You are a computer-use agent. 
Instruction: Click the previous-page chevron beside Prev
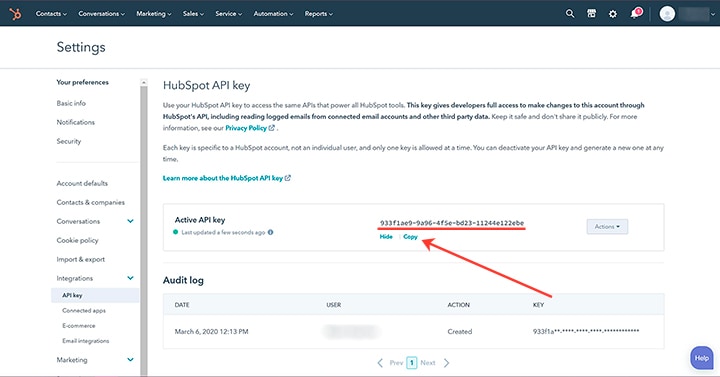(380, 363)
